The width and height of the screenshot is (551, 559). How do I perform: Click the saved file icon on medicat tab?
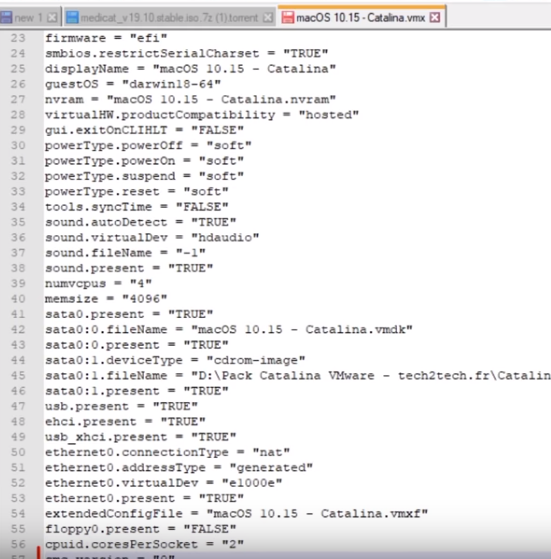(72, 17)
